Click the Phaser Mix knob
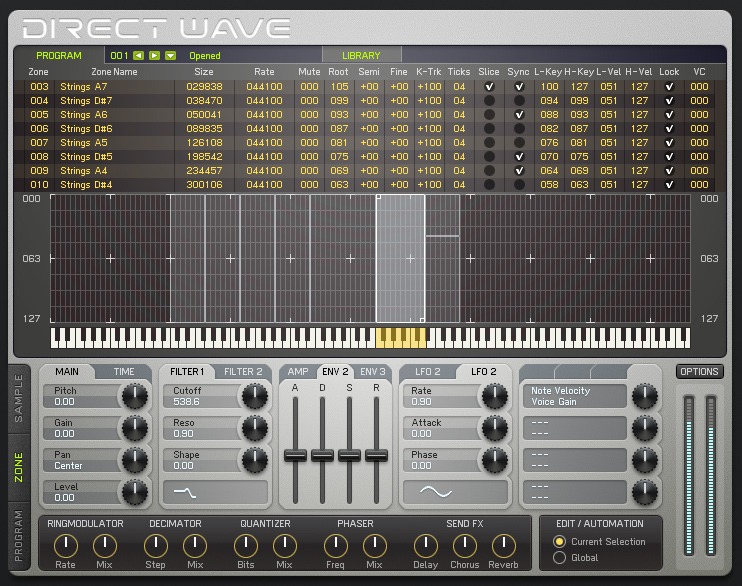The width and height of the screenshot is (742, 586). coord(374,546)
